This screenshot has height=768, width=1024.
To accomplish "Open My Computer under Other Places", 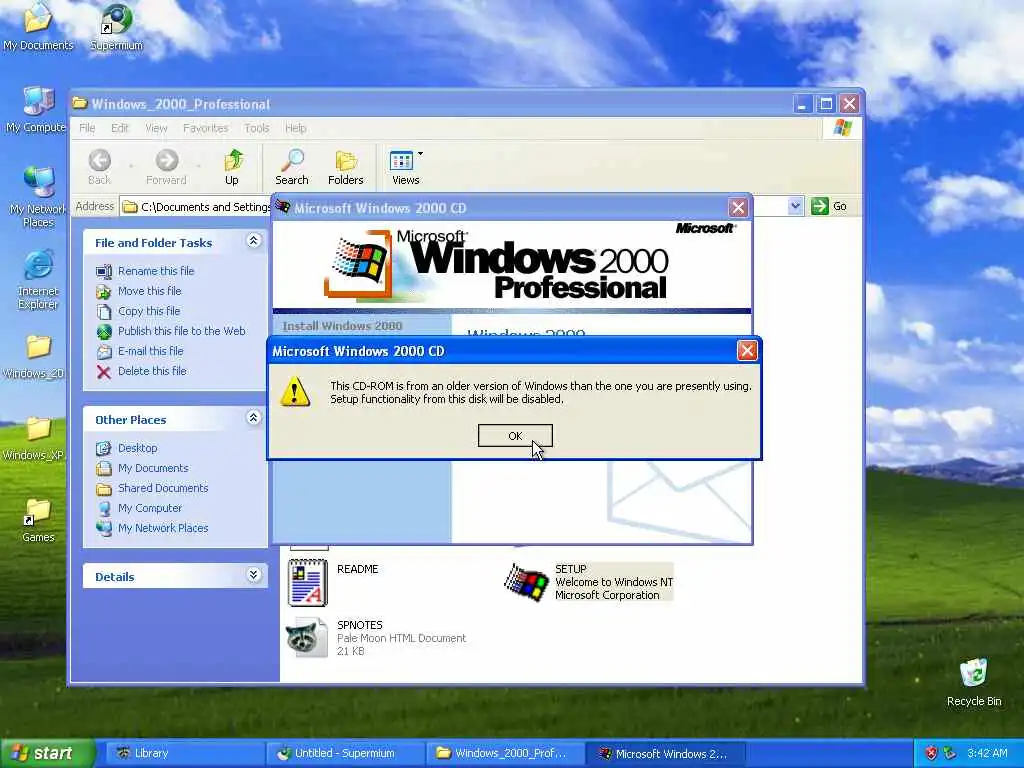I will coord(150,508).
